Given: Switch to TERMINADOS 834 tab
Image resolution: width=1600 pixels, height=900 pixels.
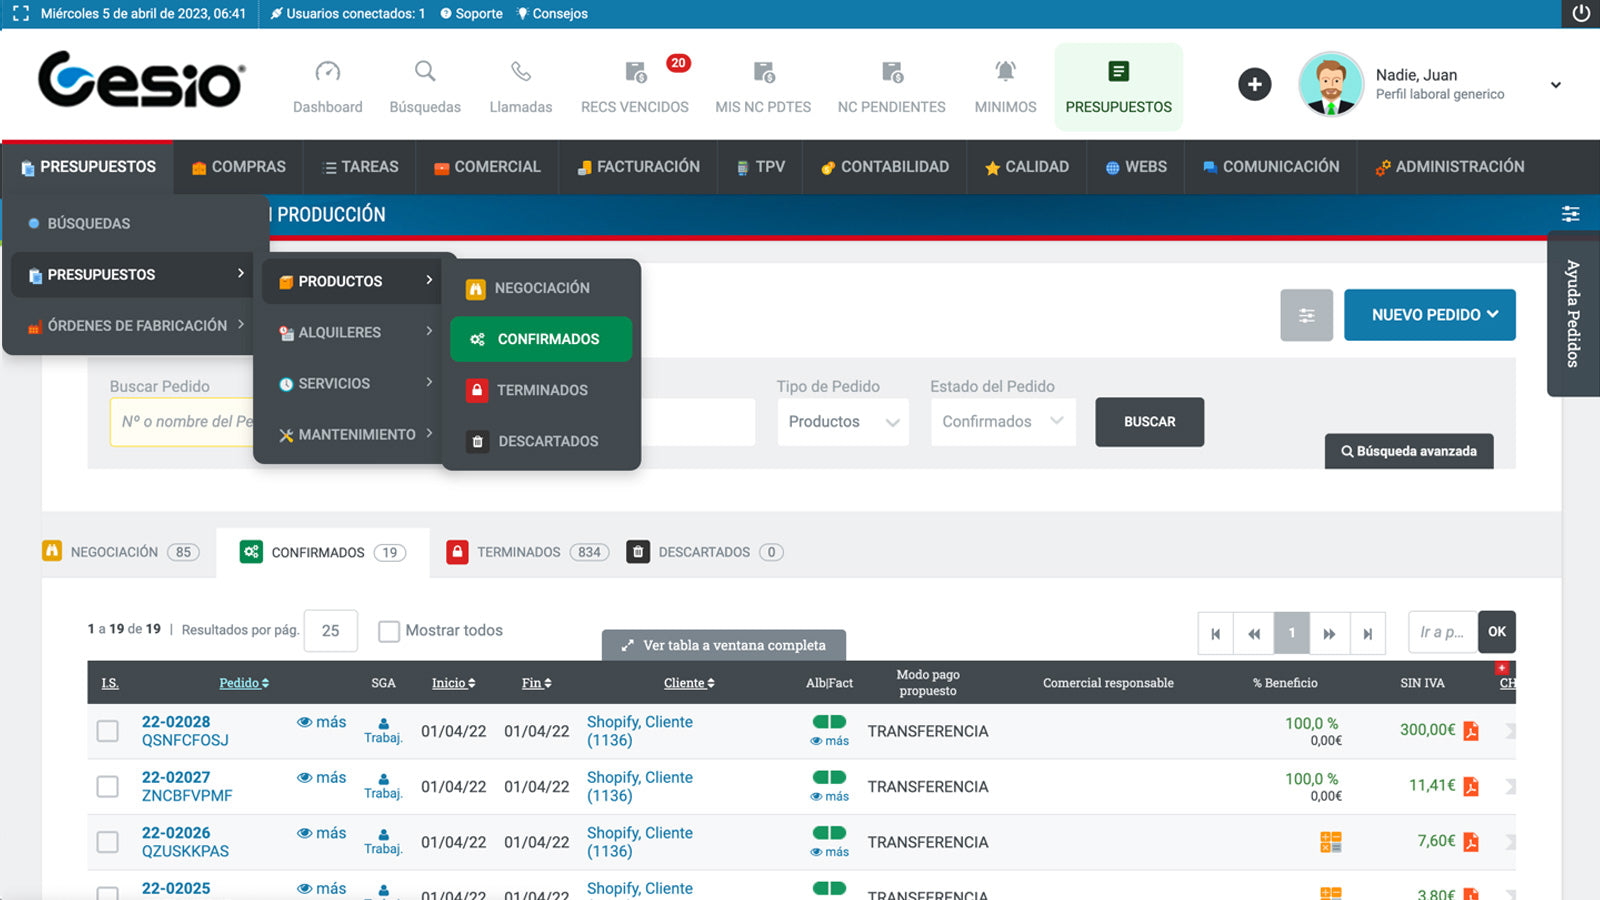Looking at the screenshot, I should point(527,552).
